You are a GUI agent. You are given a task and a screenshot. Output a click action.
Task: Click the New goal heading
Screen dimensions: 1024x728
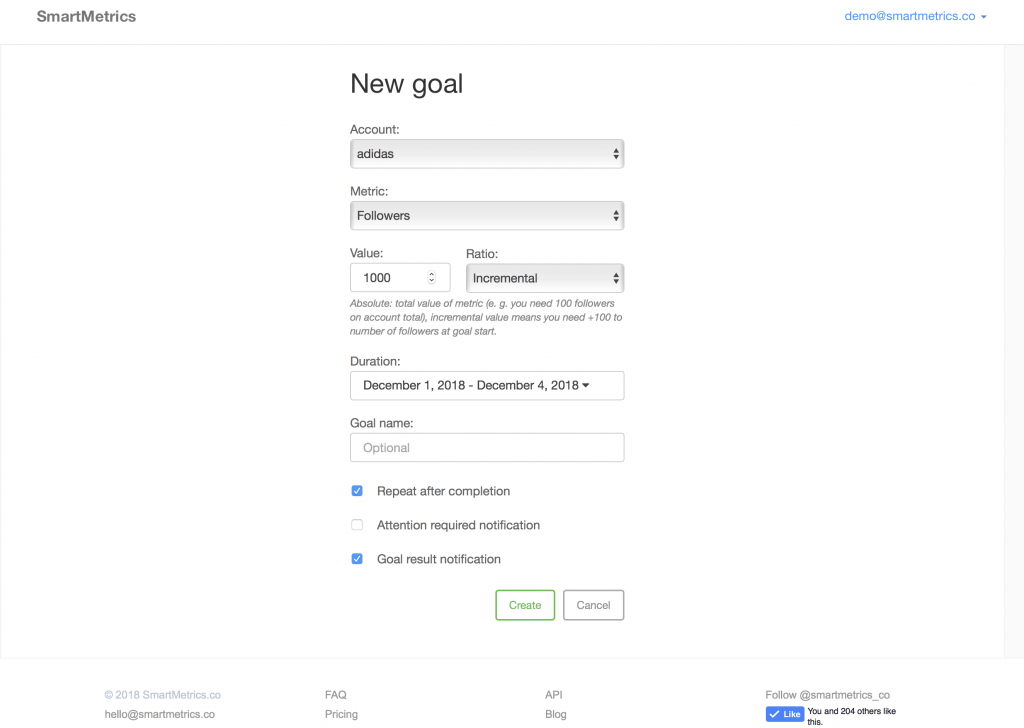tap(406, 84)
